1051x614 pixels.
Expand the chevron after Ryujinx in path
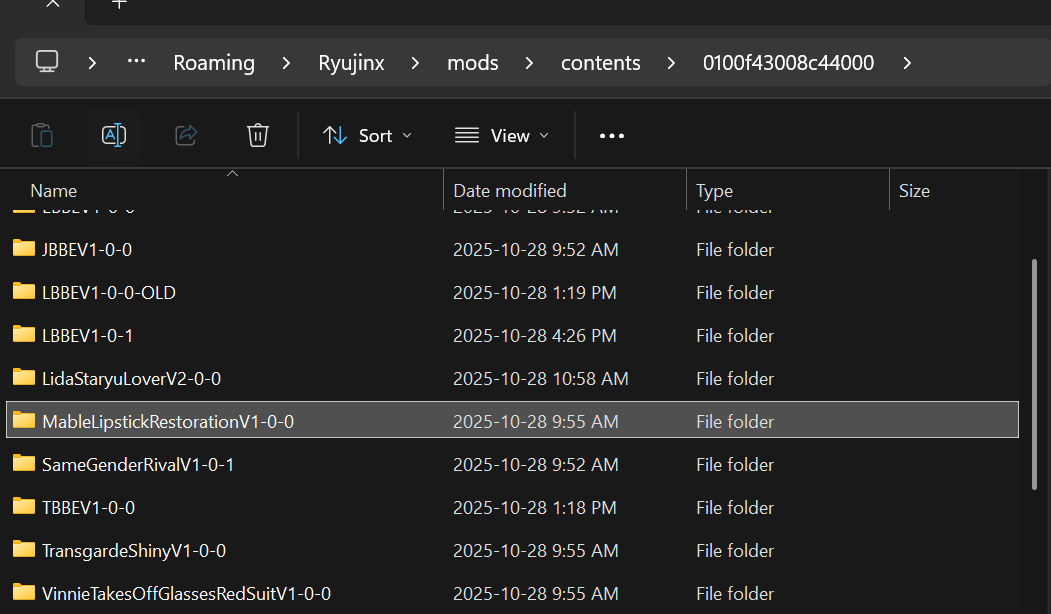coord(416,63)
